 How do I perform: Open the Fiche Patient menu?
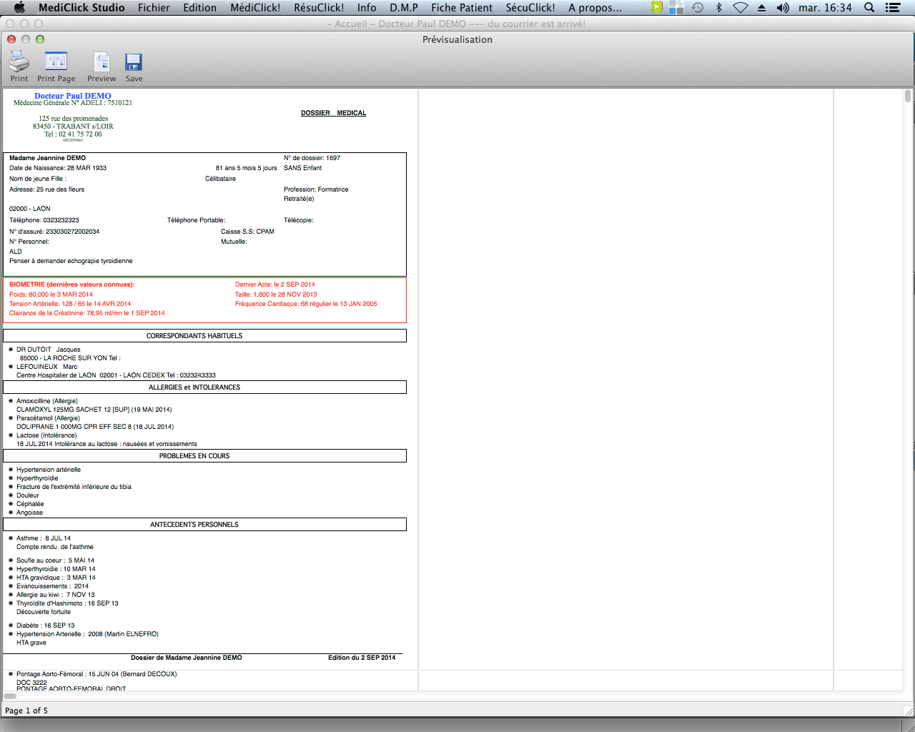pyautogui.click(x=461, y=8)
